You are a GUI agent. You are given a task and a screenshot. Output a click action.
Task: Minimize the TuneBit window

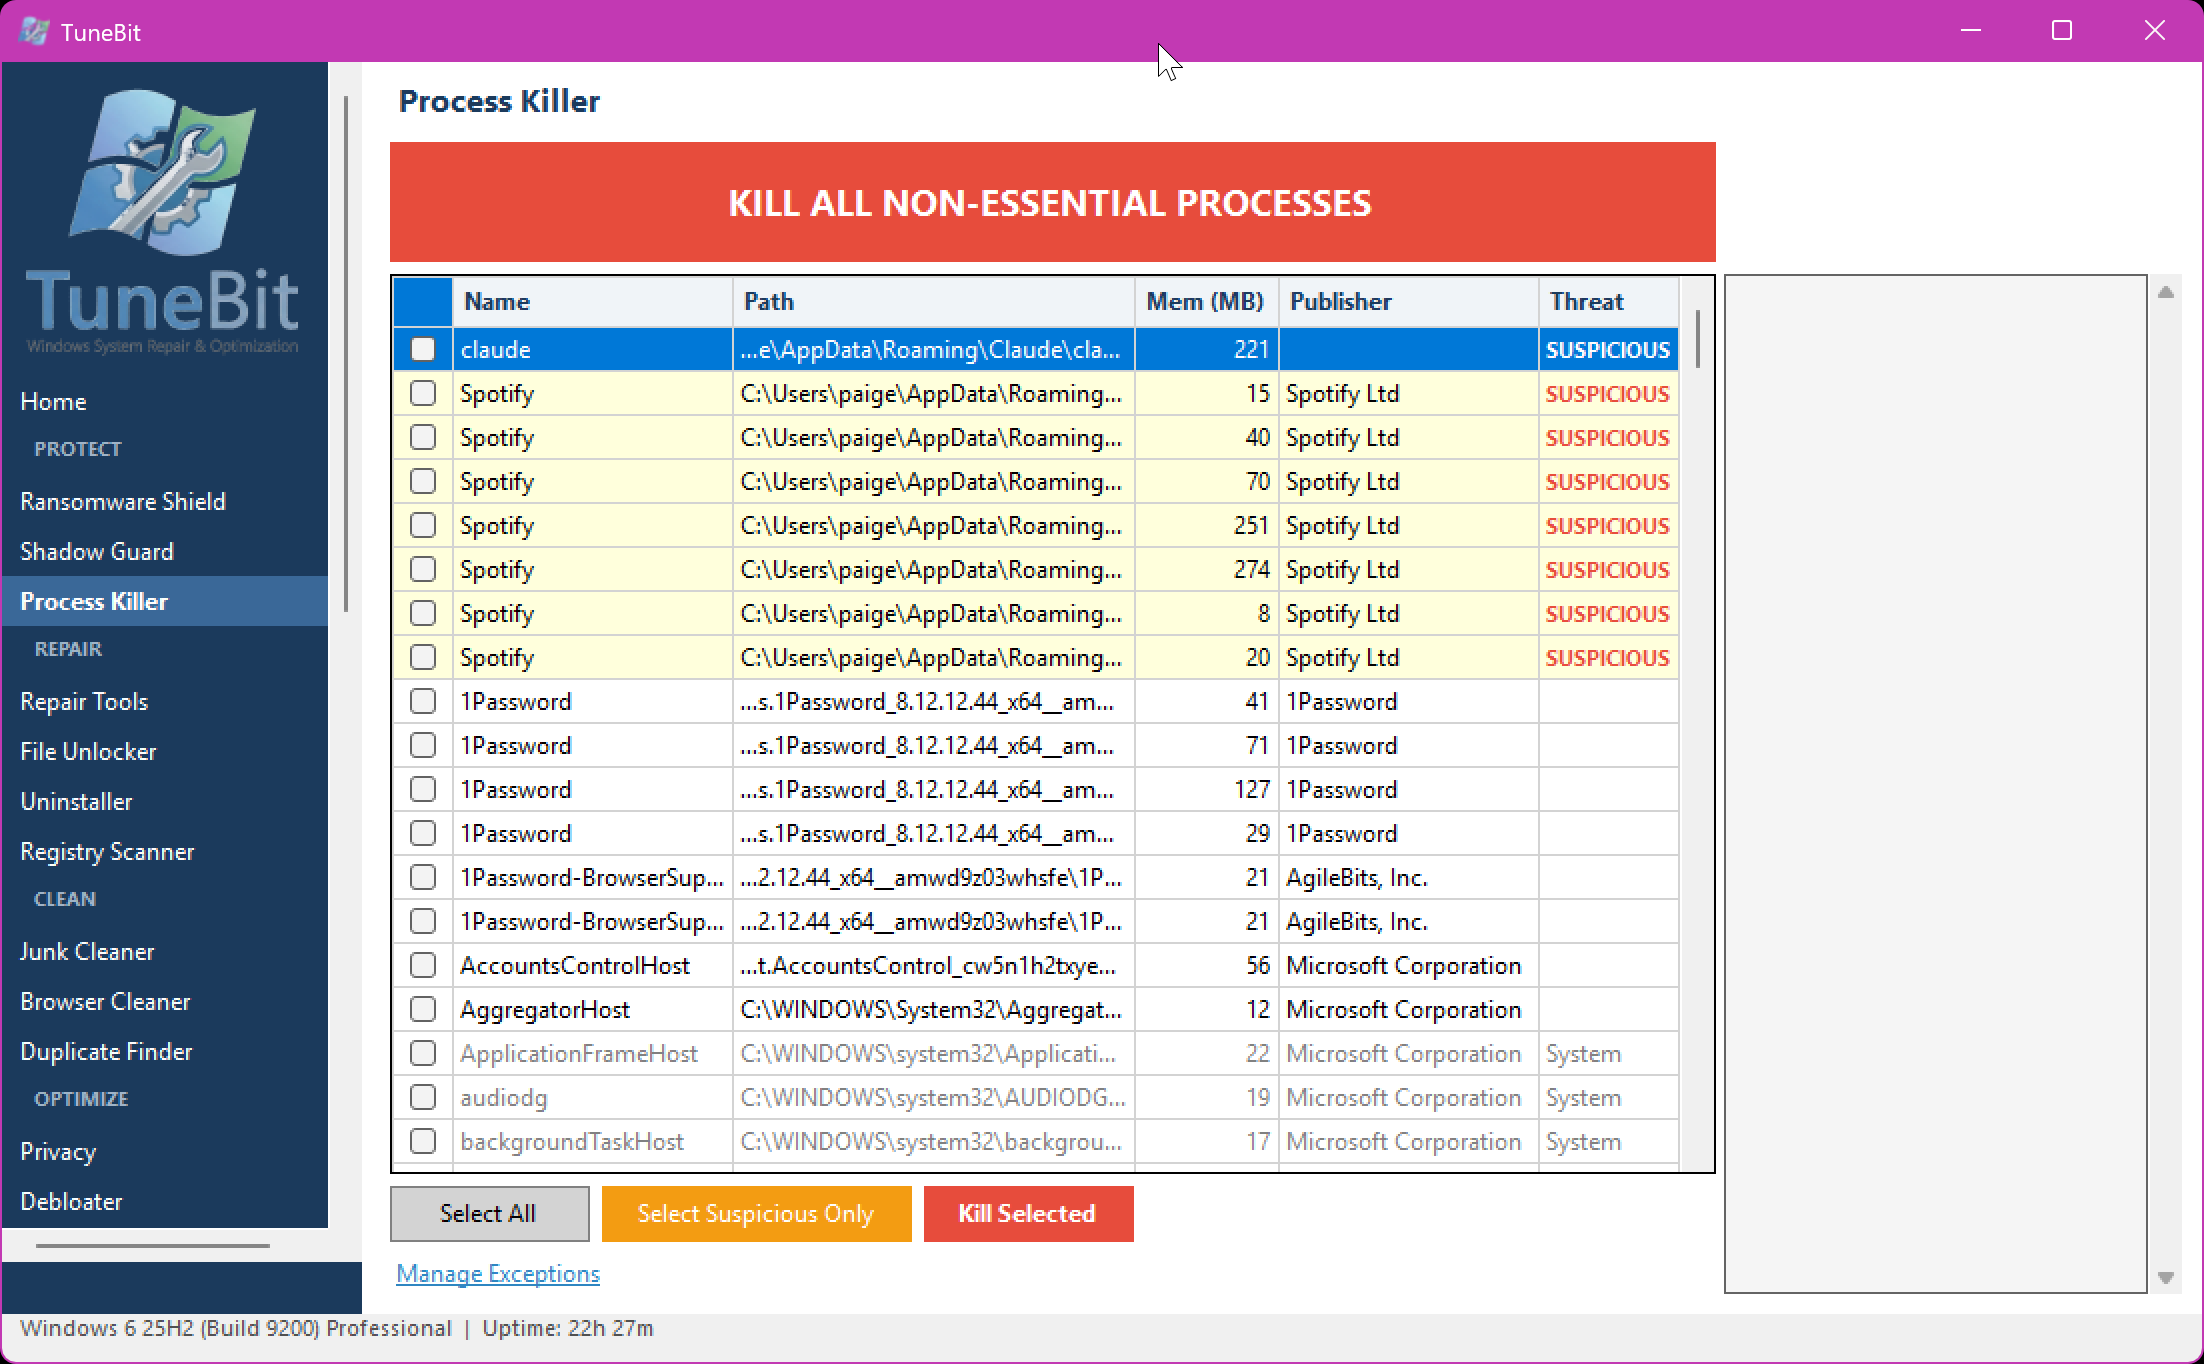pyautogui.click(x=1971, y=31)
